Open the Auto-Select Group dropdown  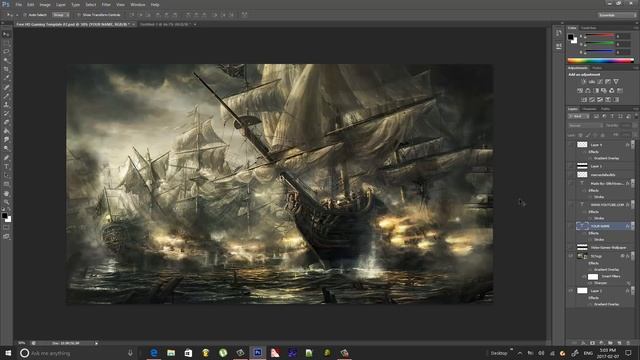point(60,15)
